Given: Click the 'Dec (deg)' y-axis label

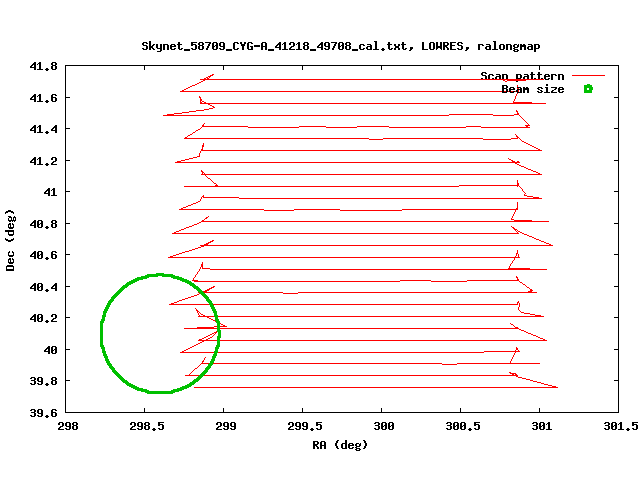Looking at the screenshot, I should tap(10, 240).
